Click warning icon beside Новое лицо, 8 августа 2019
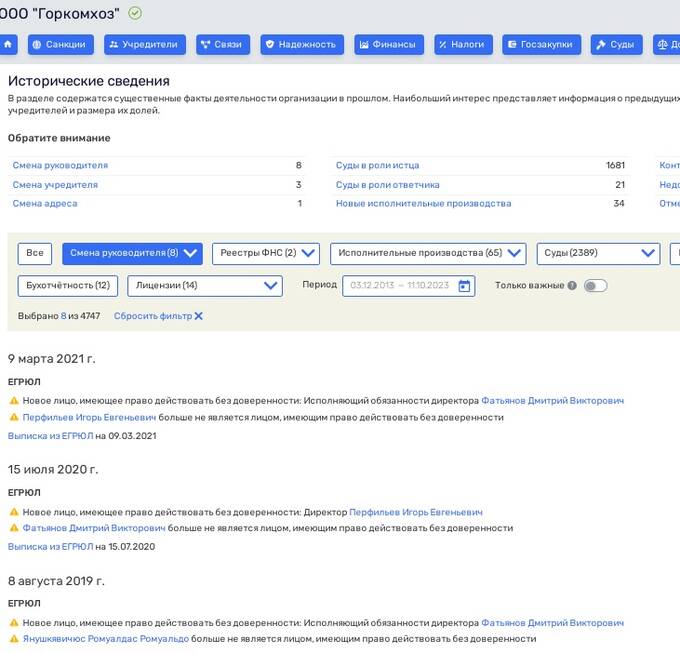The image size is (680, 653). (14, 623)
